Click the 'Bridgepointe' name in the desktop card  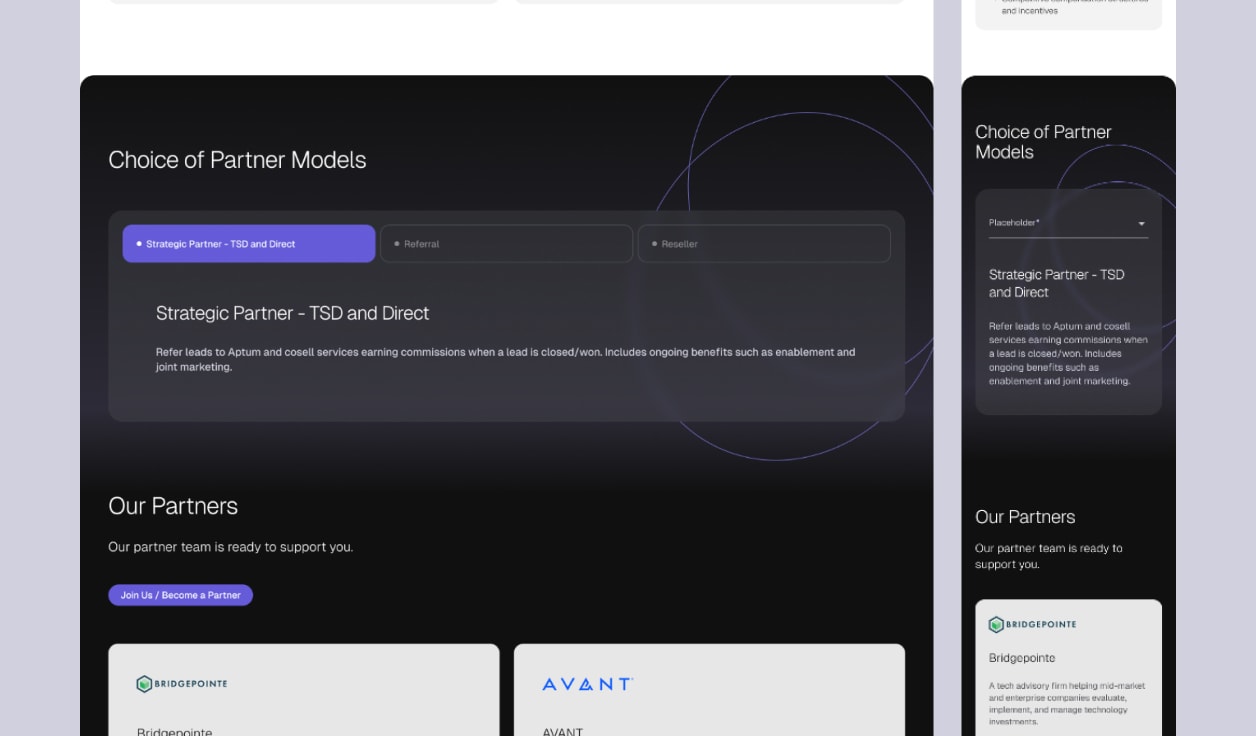175,731
